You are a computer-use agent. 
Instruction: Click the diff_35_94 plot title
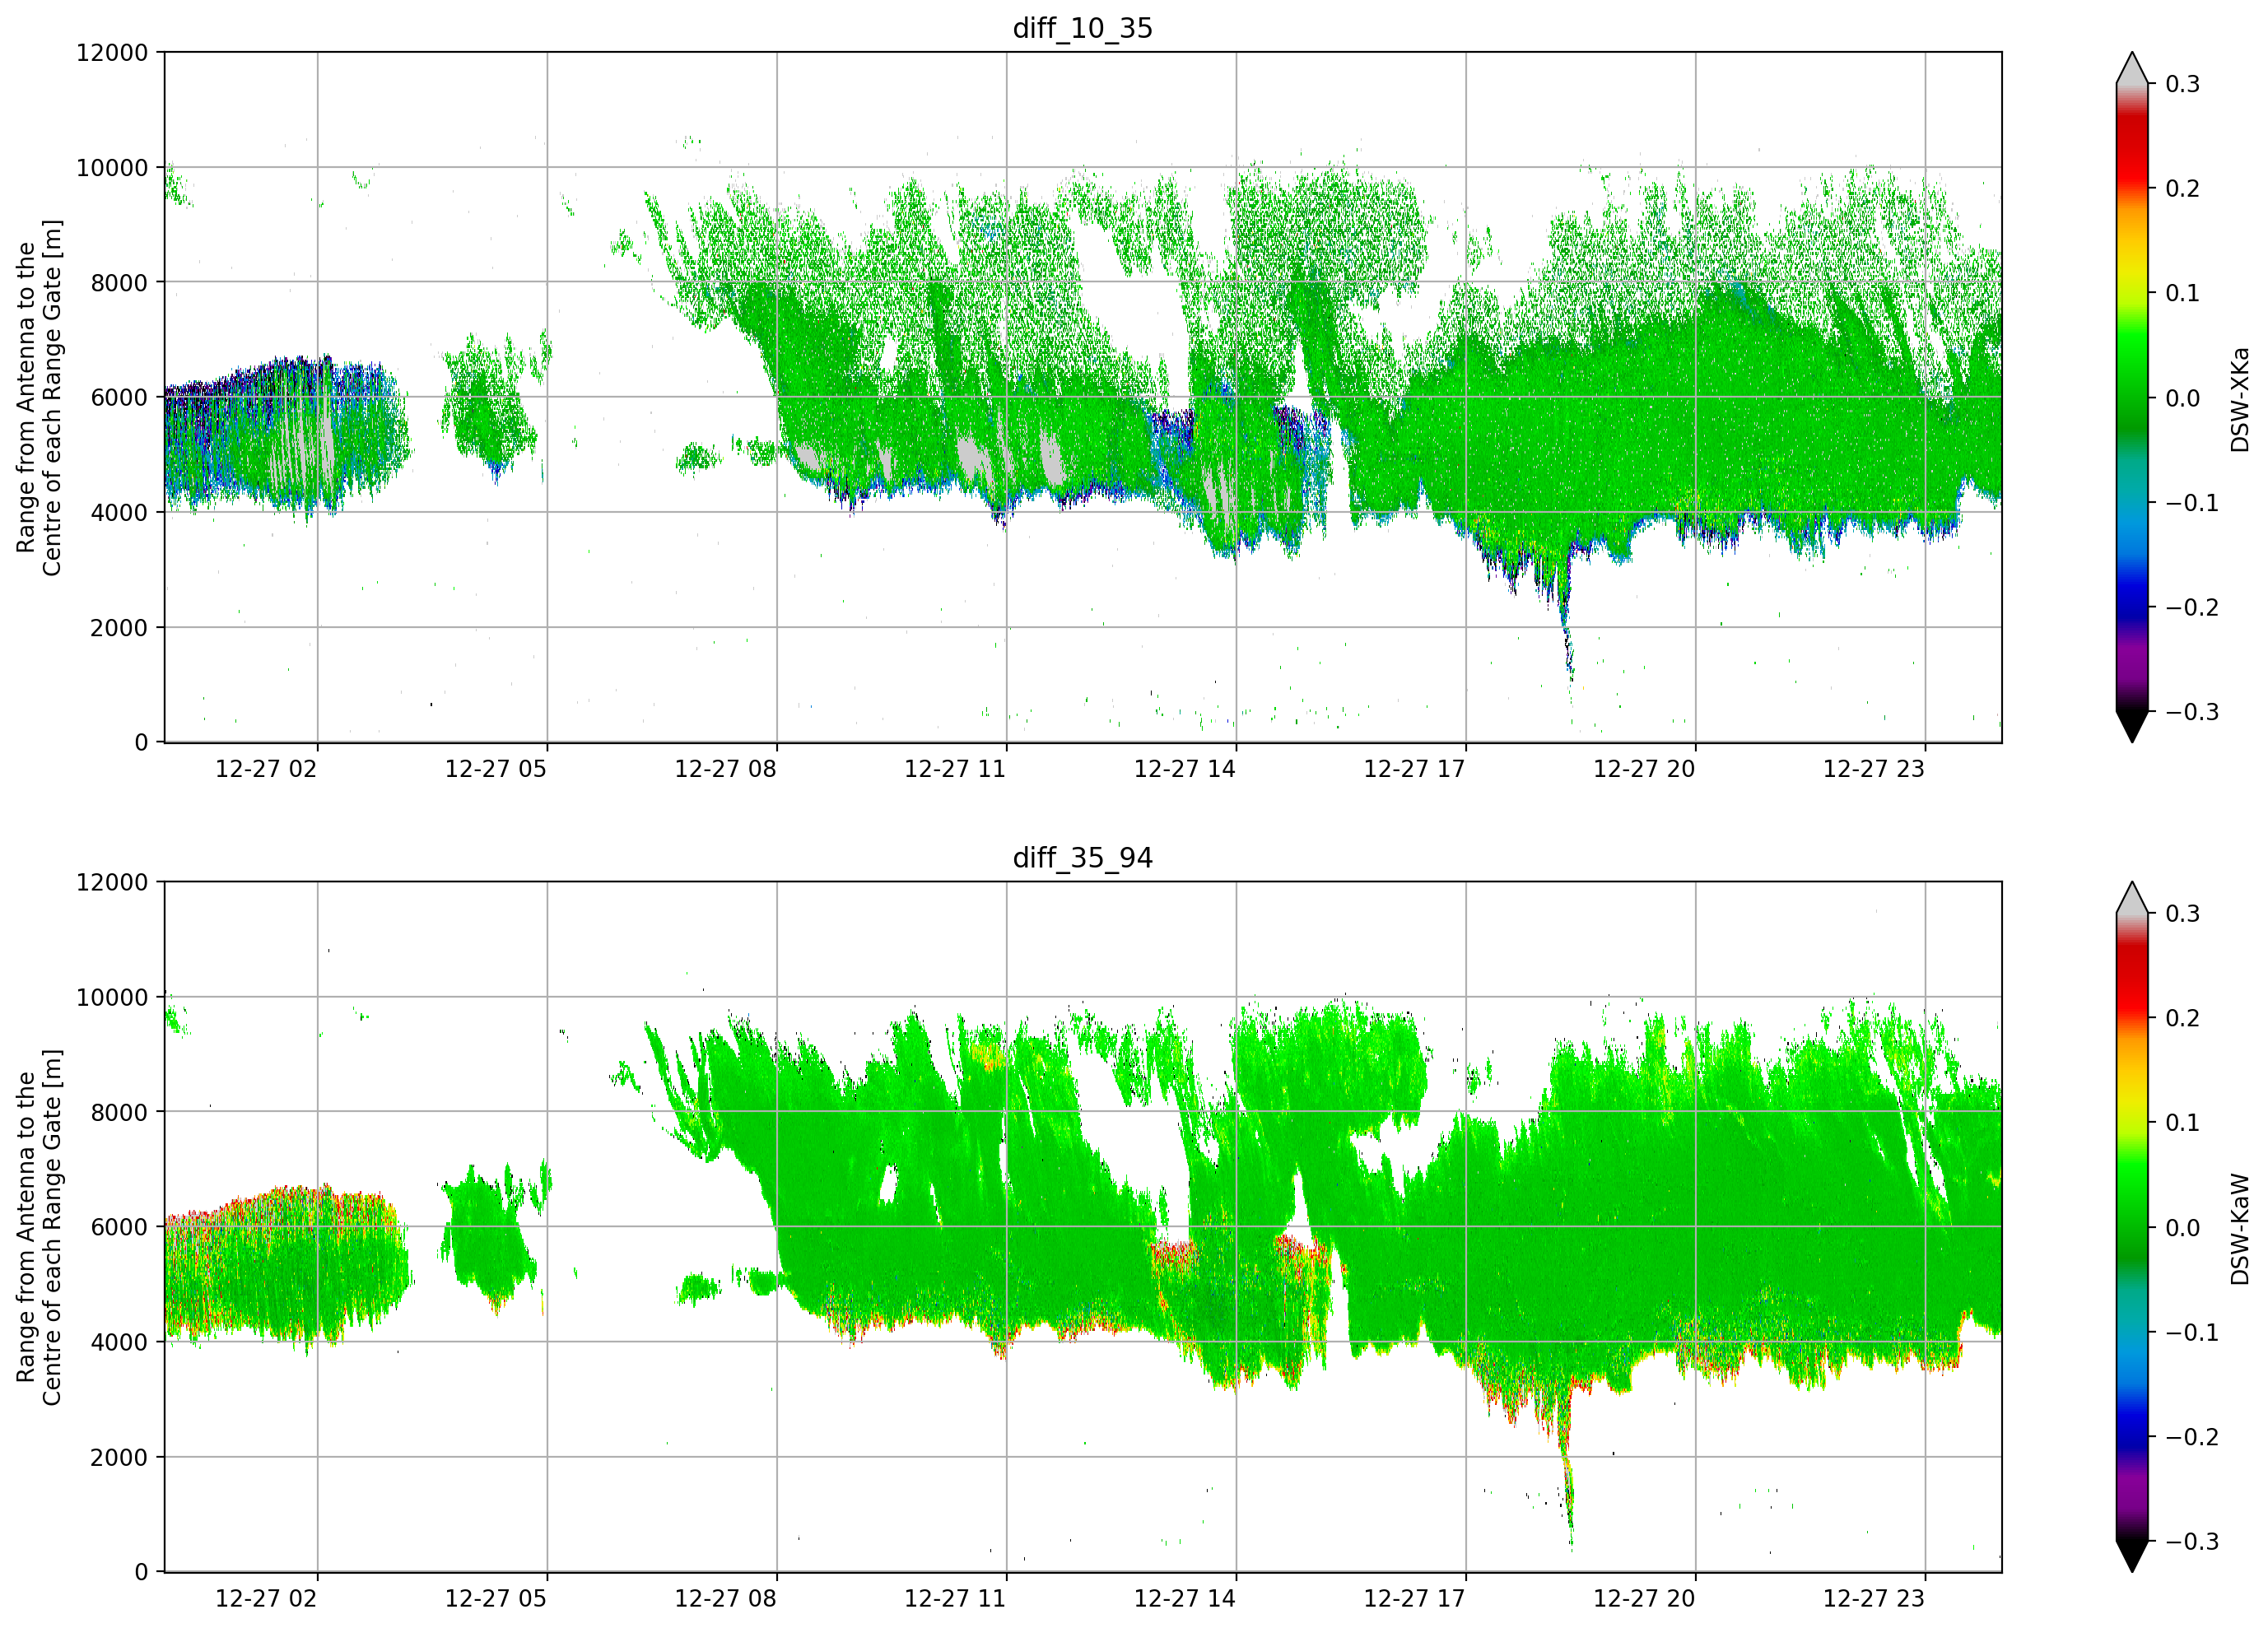(x=1083, y=858)
